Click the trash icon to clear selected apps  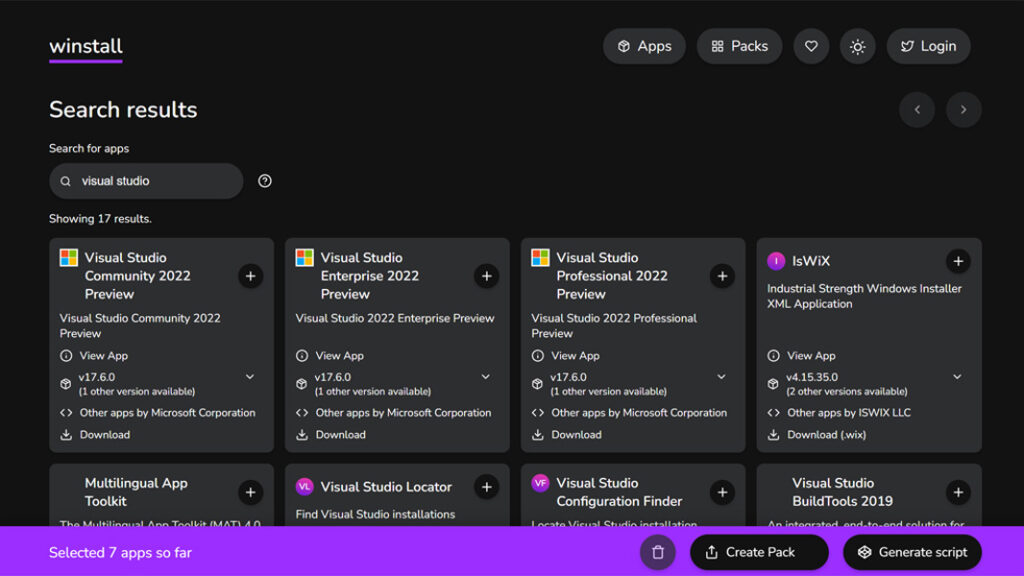656,551
